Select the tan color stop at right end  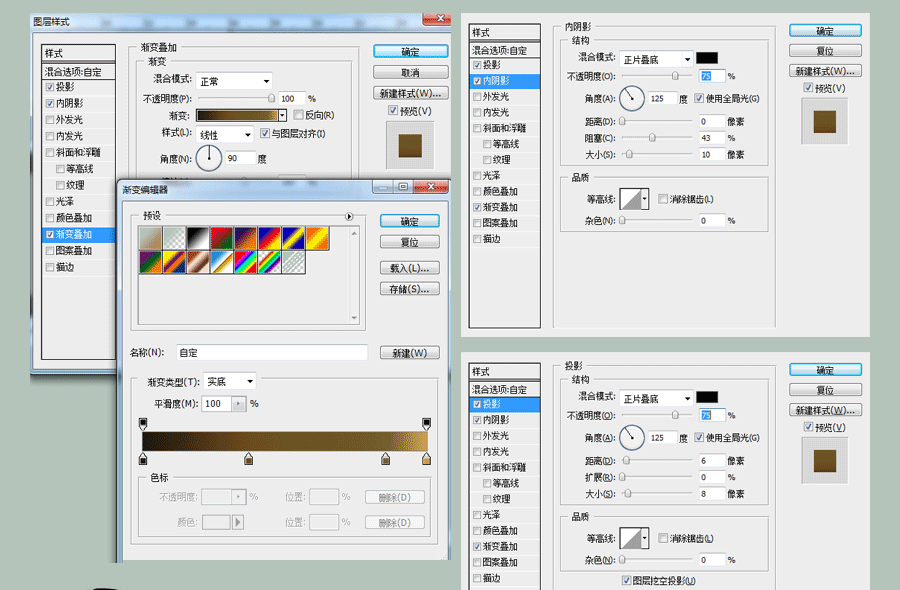(426, 458)
